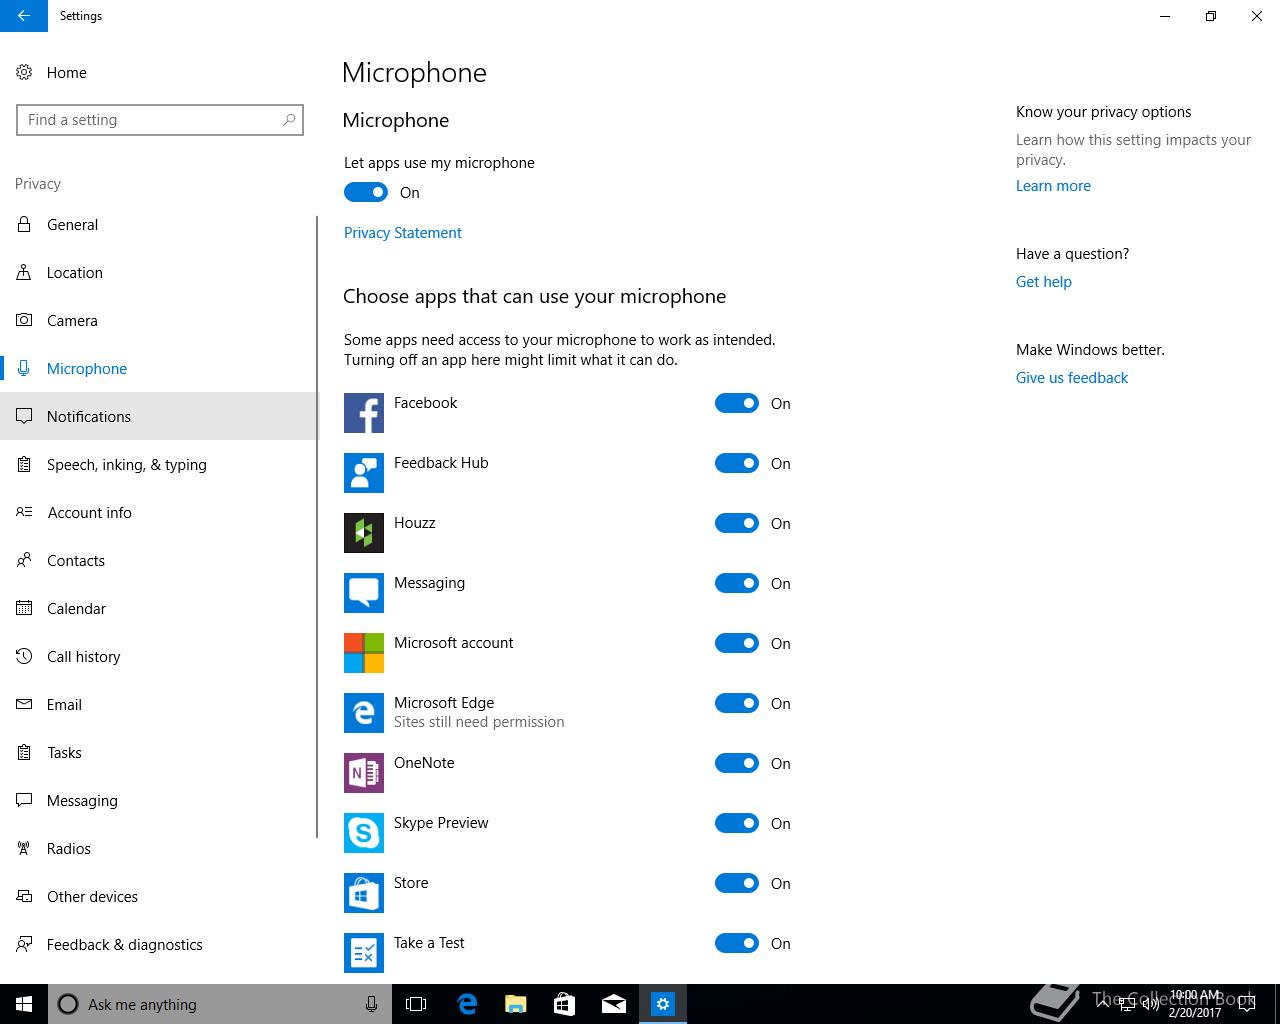Screen dimensions: 1280x1024
Task: Click the Ask me anything search box
Action: [x=218, y=1004]
